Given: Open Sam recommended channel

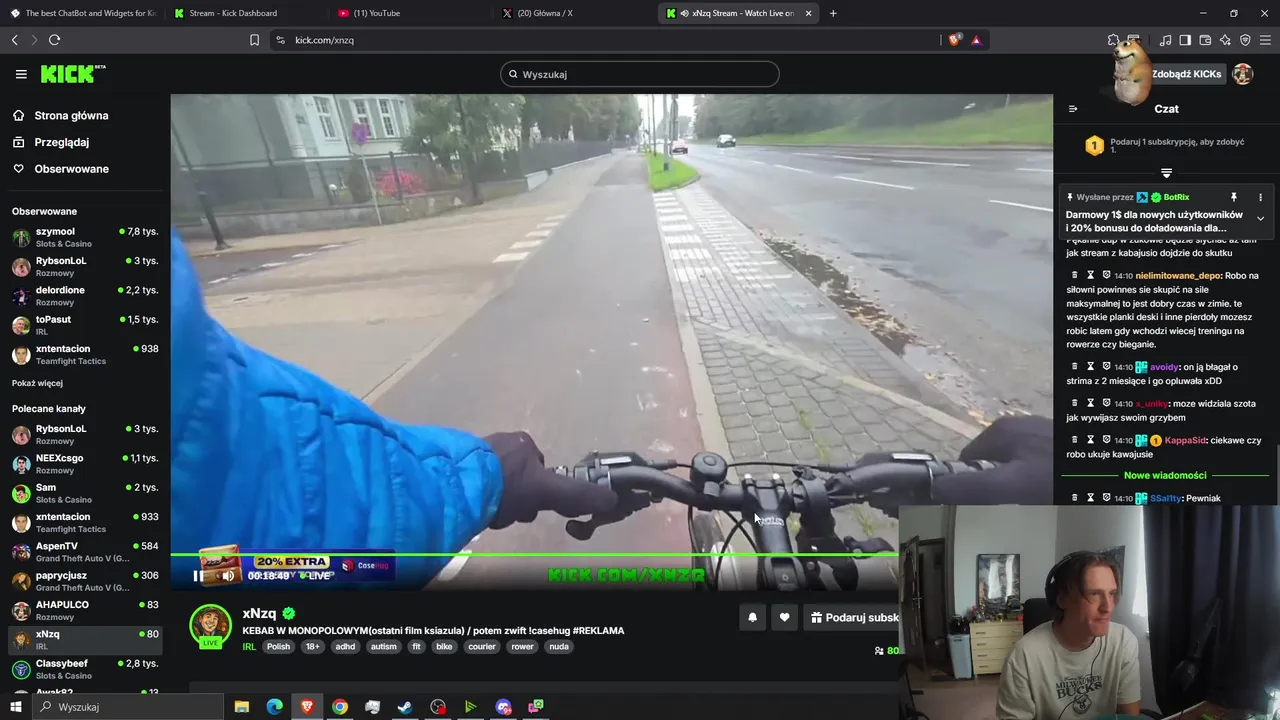Looking at the screenshot, I should [x=85, y=493].
